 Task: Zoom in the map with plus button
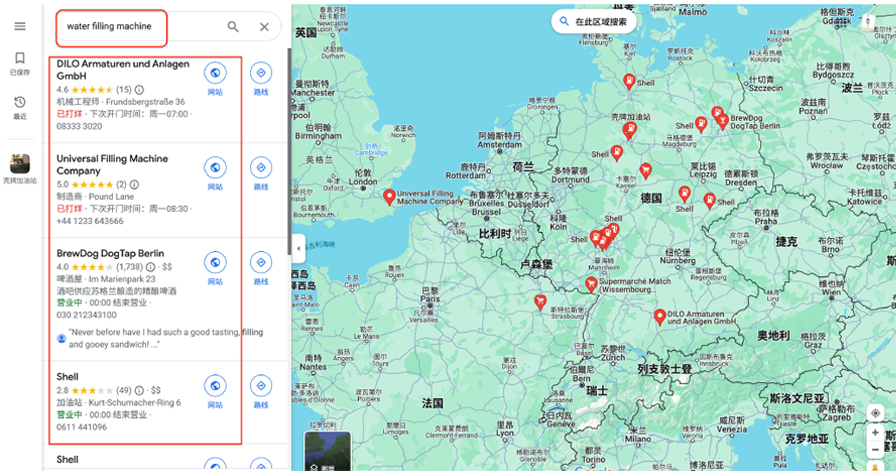tap(875, 433)
